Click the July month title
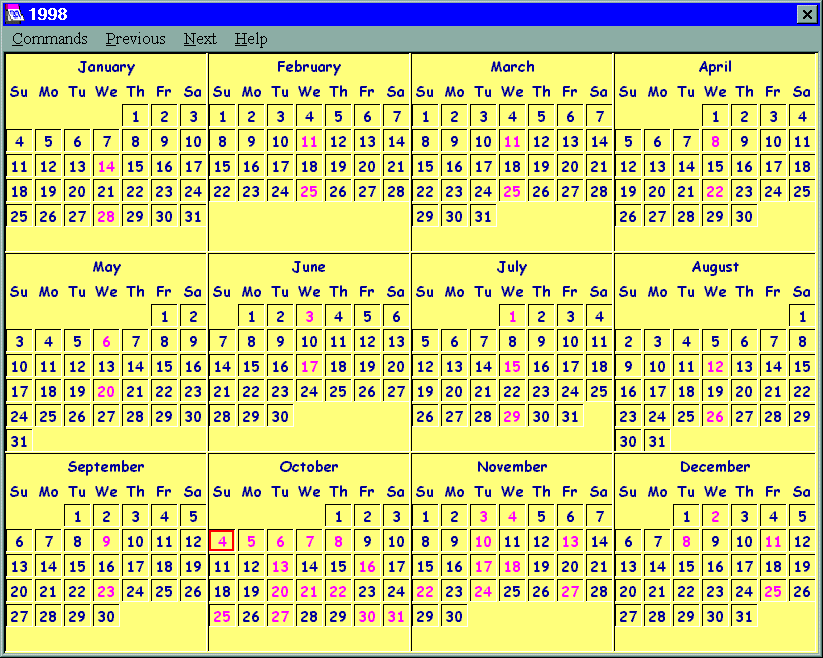This screenshot has width=823, height=658. point(512,267)
